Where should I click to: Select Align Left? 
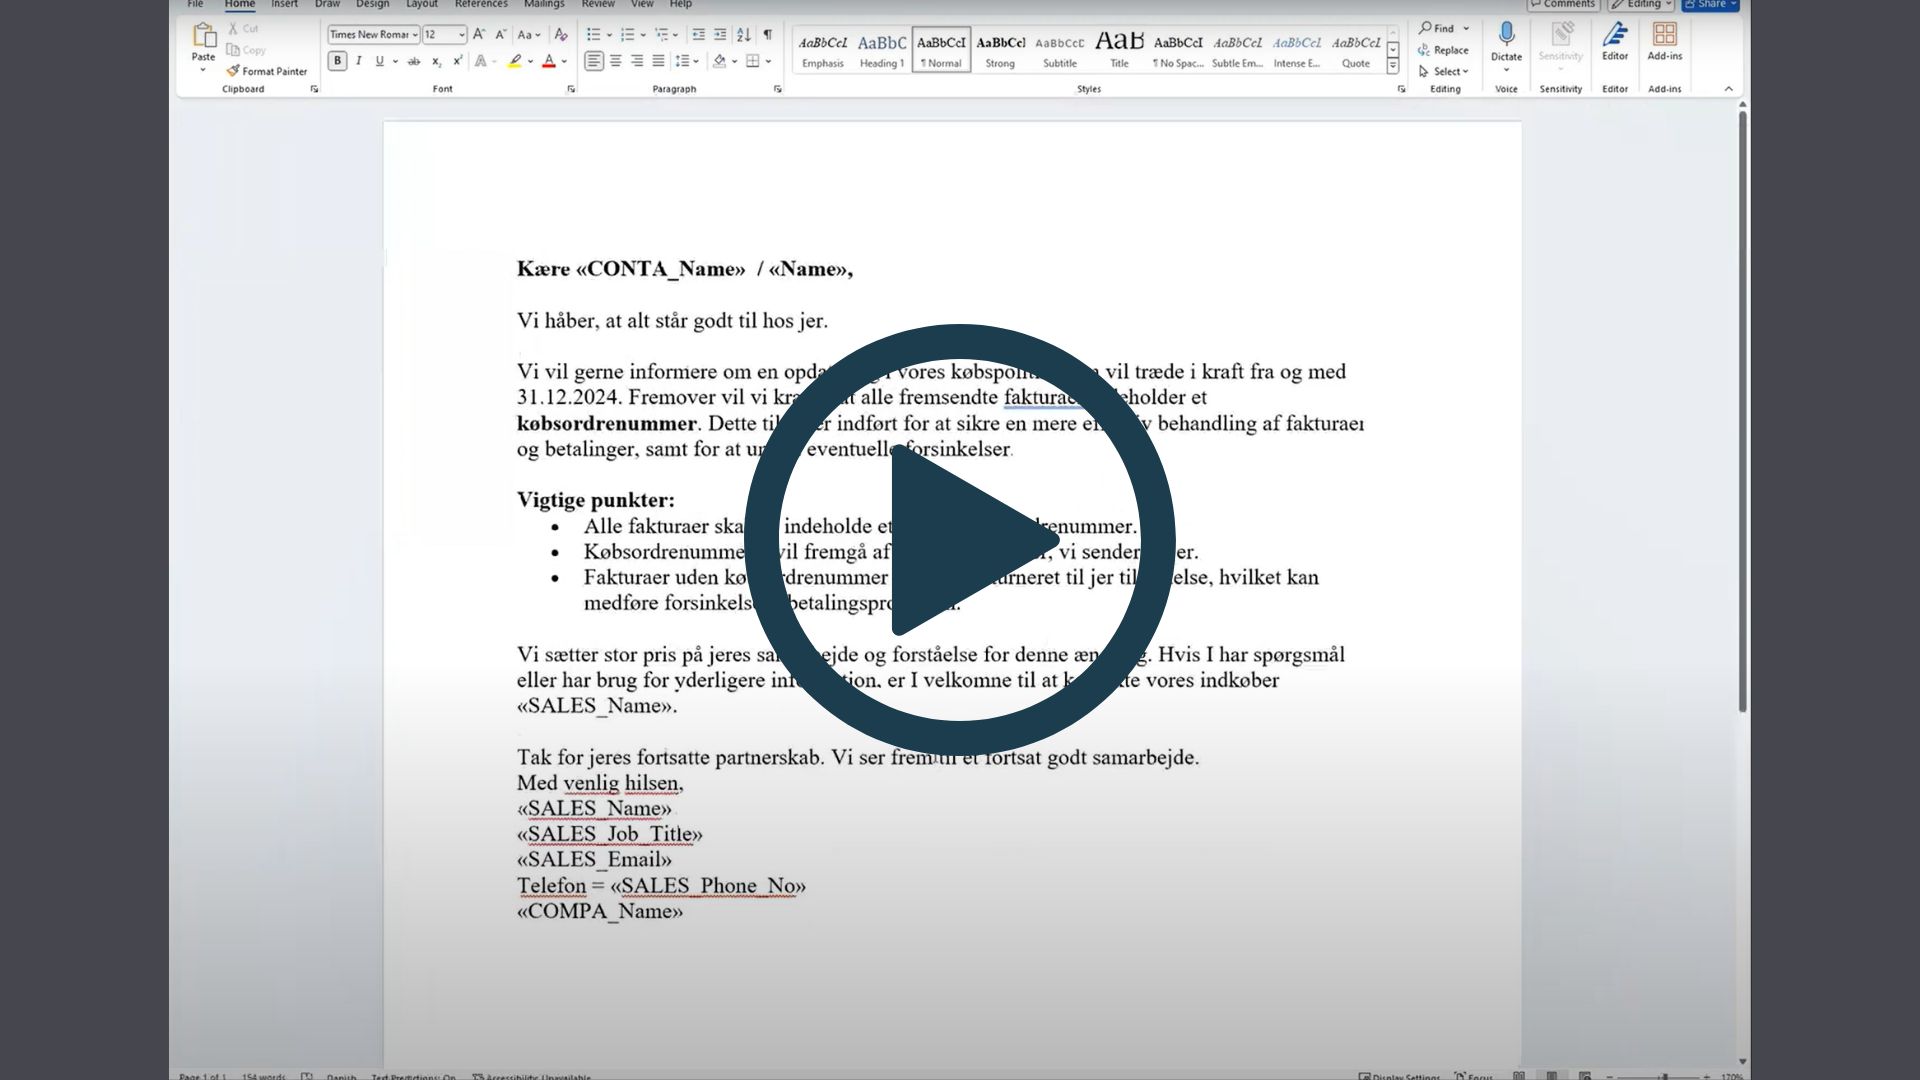(594, 61)
